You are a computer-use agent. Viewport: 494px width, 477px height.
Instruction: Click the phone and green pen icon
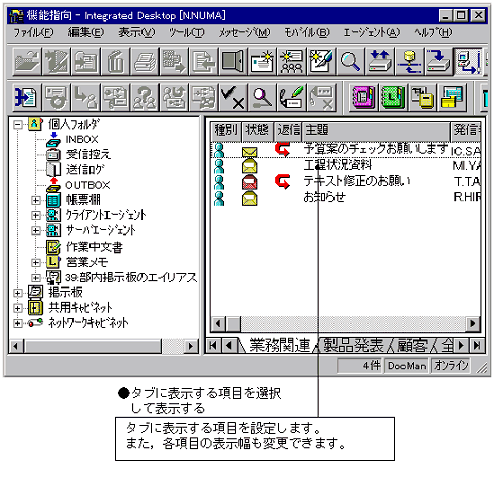[292, 97]
